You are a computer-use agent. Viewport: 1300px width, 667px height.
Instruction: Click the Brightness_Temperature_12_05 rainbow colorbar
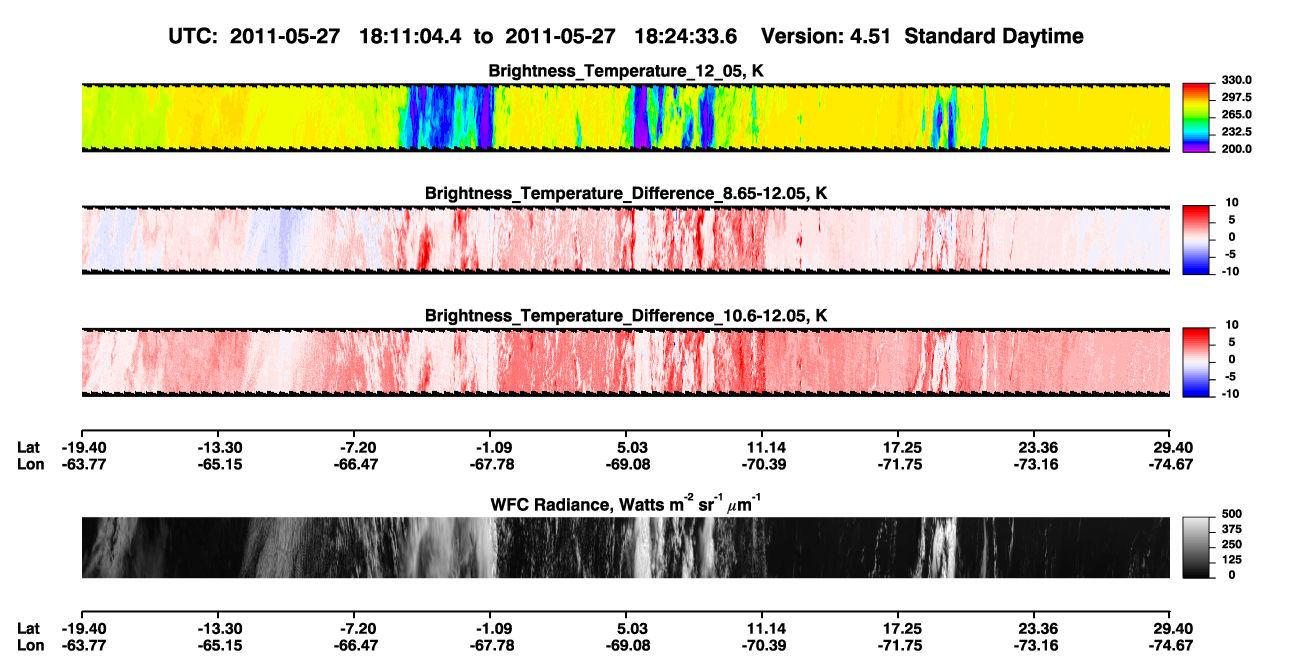1197,118
